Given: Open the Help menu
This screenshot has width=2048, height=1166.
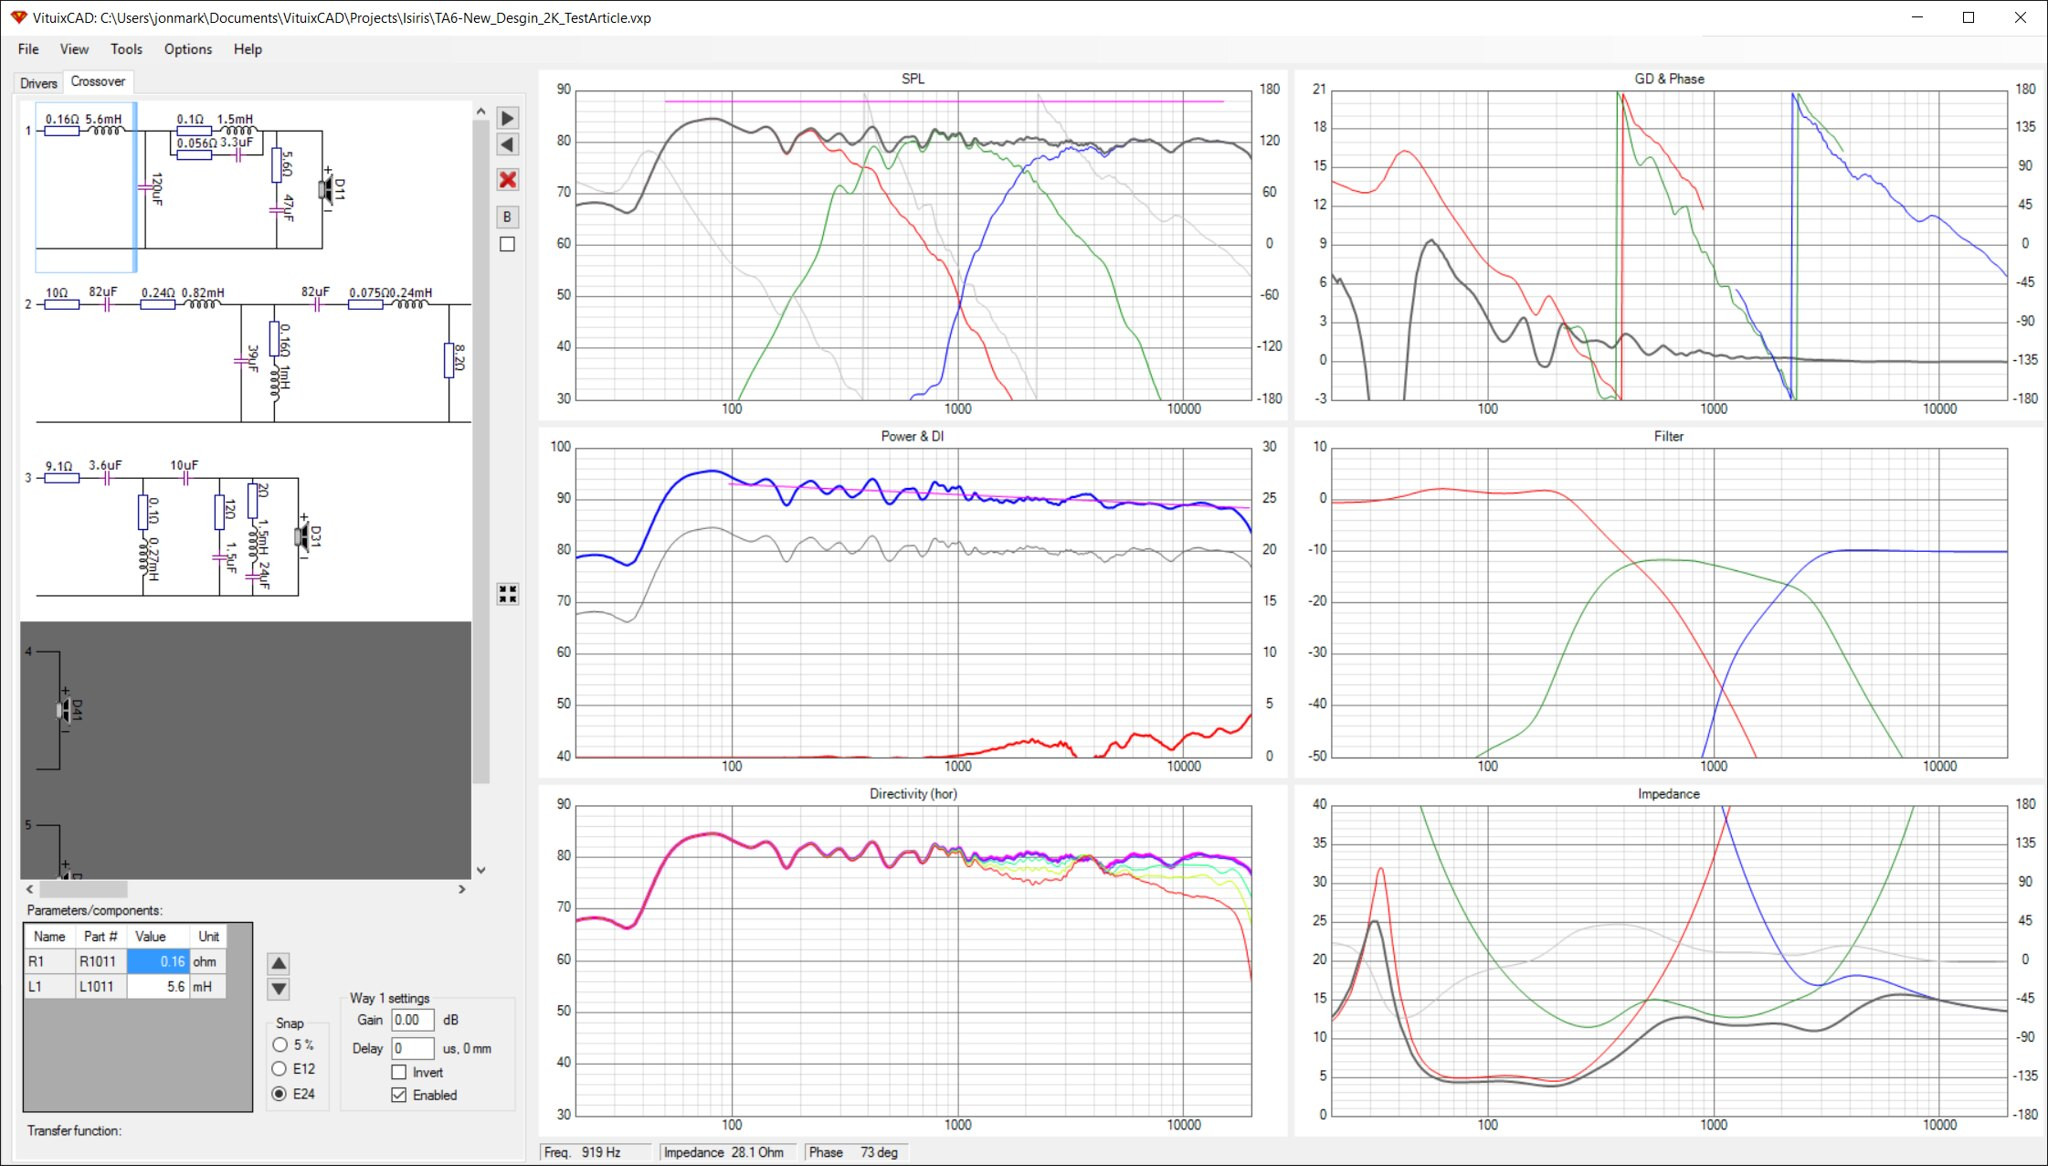Looking at the screenshot, I should (x=248, y=49).
